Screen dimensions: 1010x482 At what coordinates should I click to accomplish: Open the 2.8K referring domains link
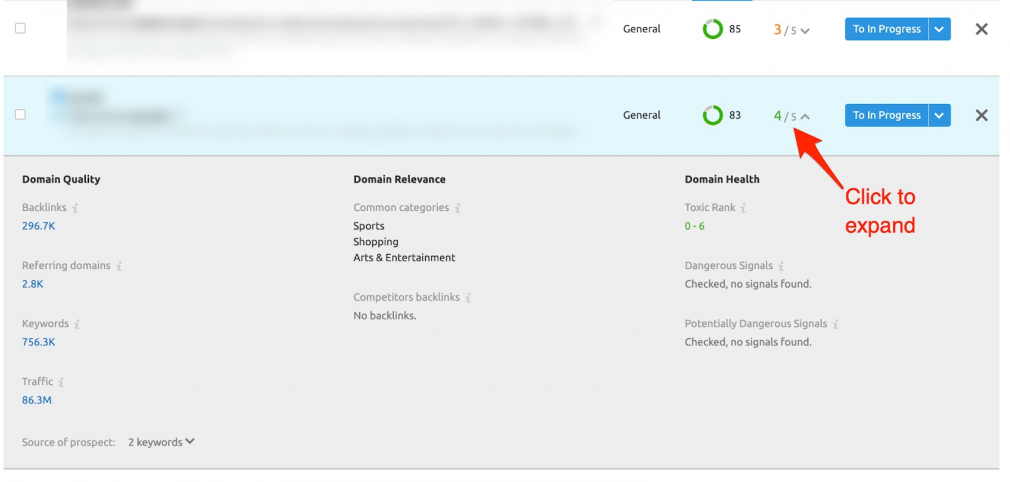coord(33,284)
